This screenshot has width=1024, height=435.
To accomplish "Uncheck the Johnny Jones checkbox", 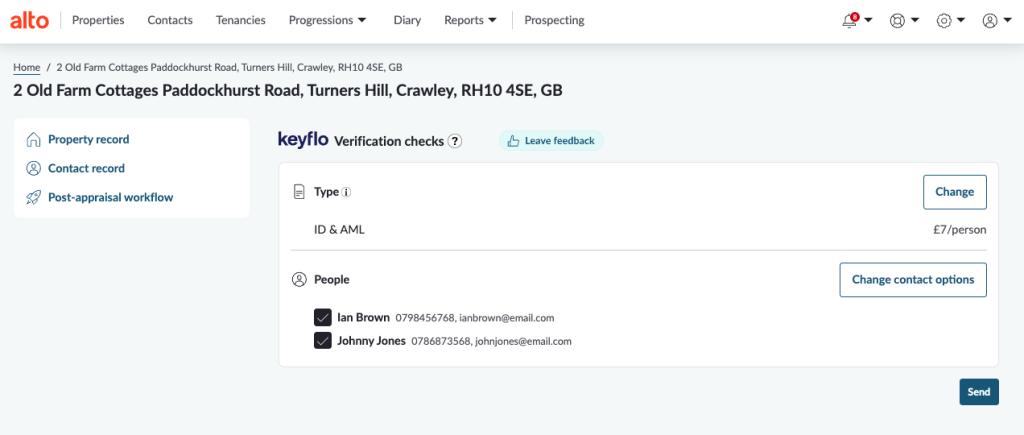I will pos(323,340).
